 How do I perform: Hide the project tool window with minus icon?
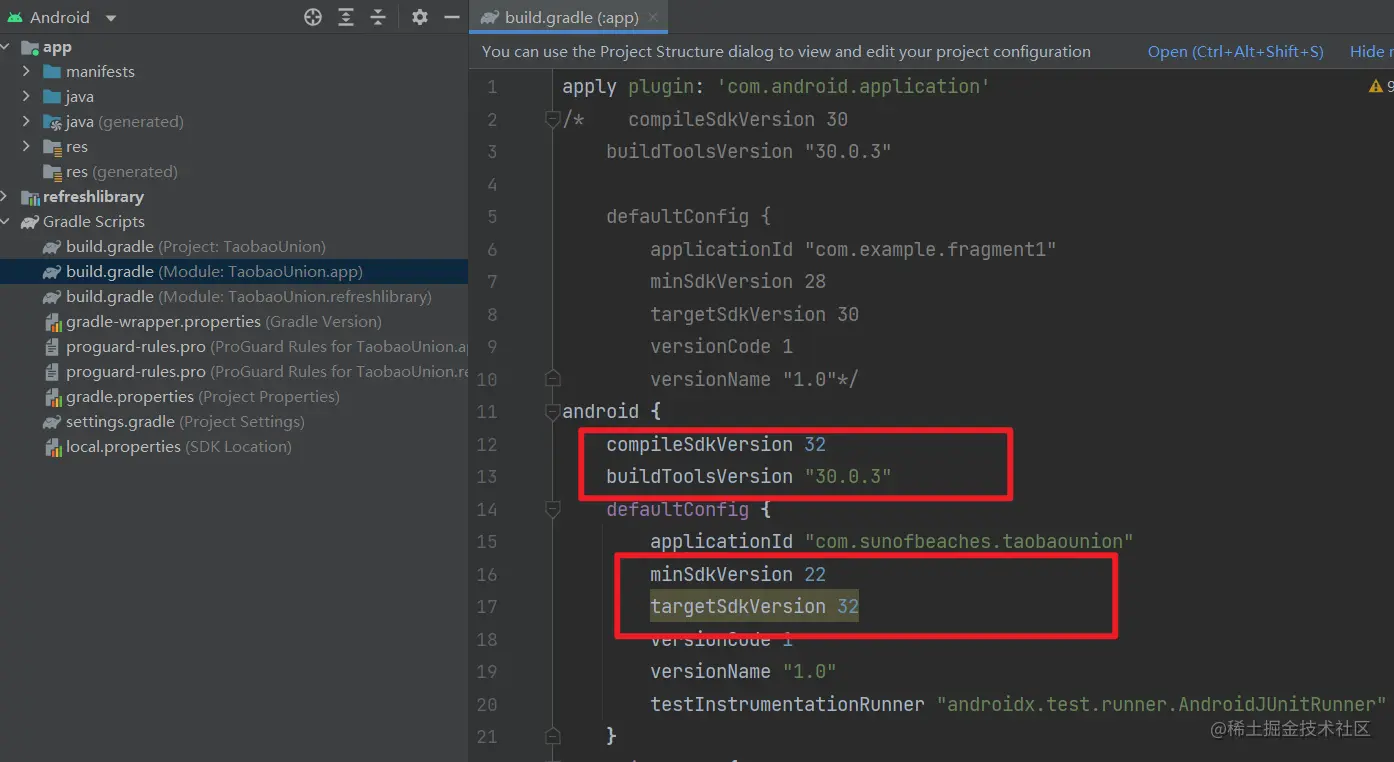tap(452, 17)
